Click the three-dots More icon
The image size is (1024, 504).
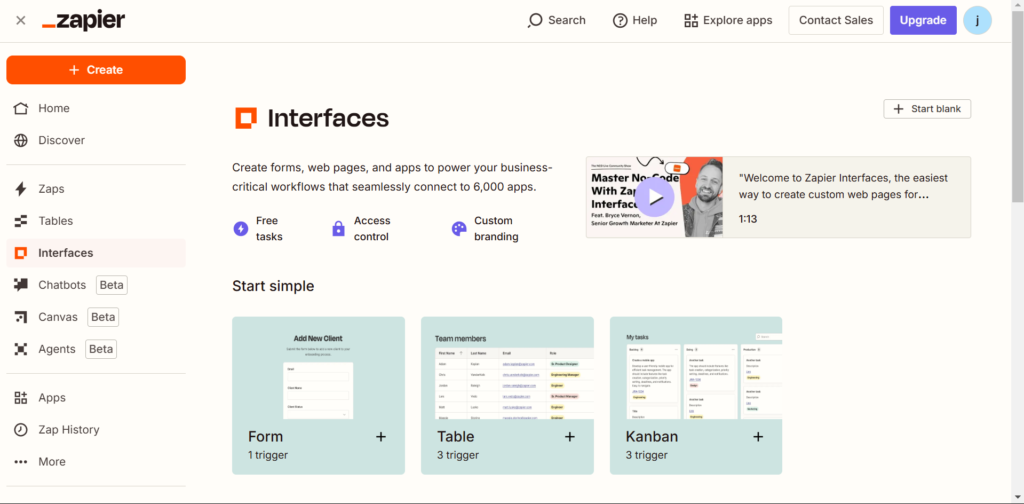[x=21, y=462]
